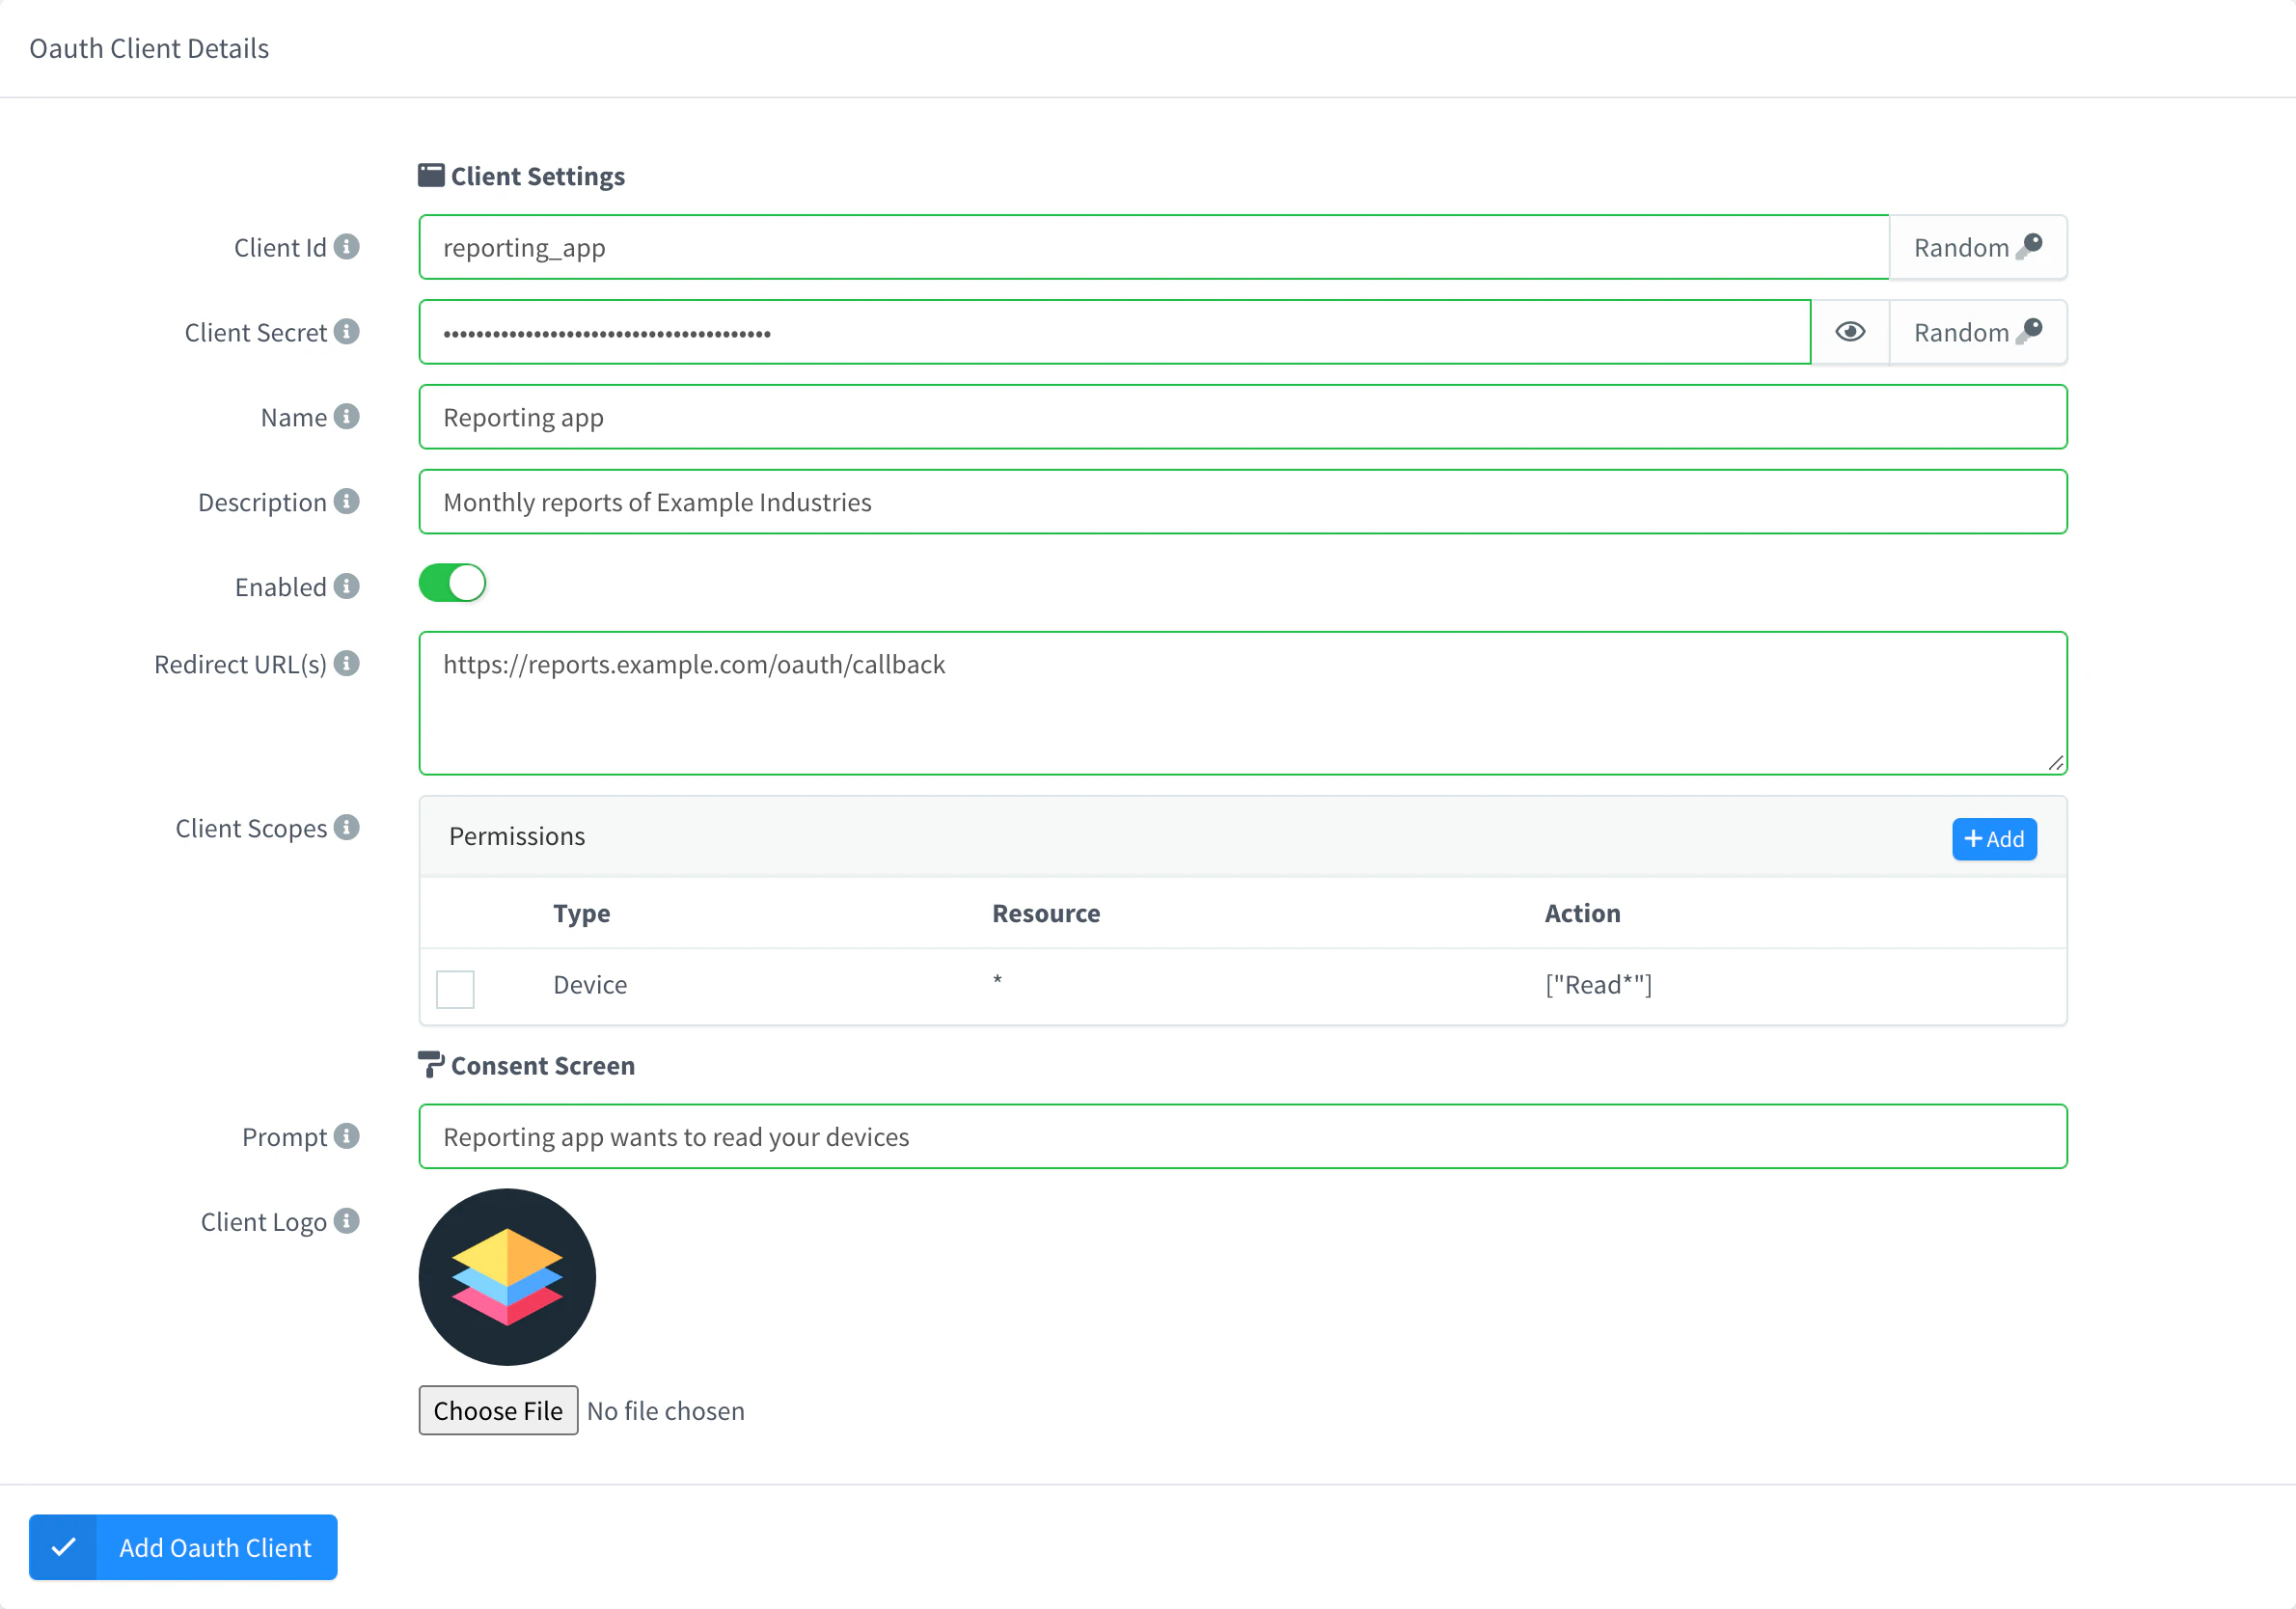The image size is (2296, 1609).
Task: Add a new permission scope
Action: tap(1994, 839)
